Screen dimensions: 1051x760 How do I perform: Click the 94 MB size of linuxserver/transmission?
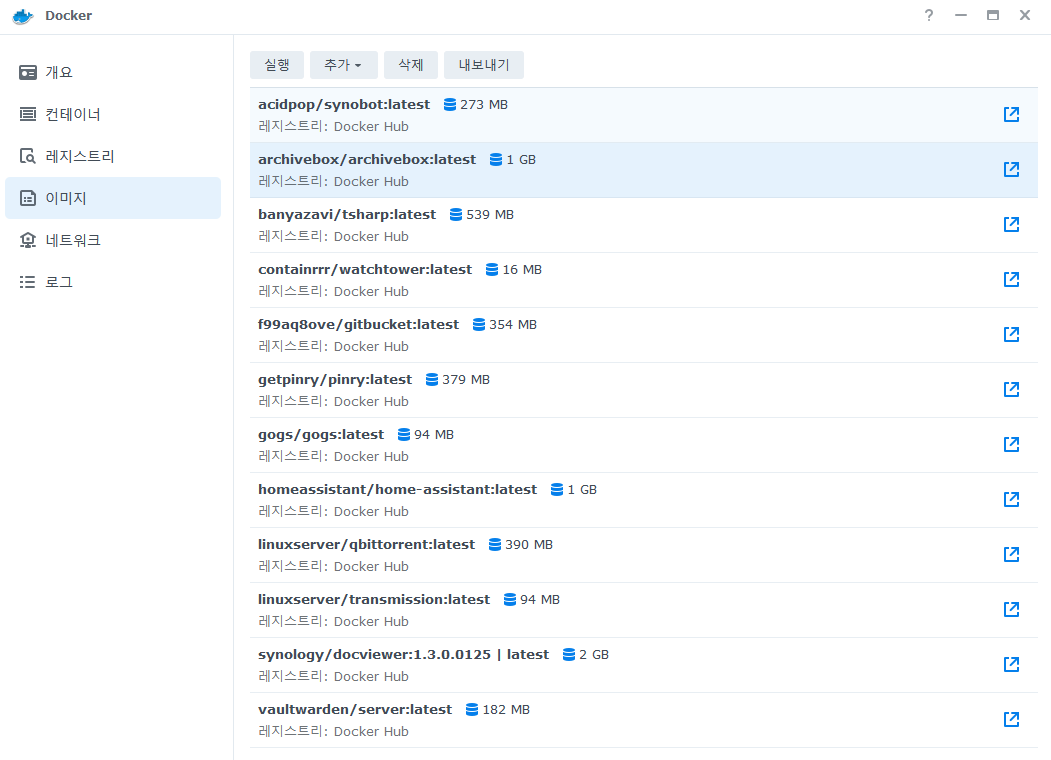pyautogui.click(x=540, y=599)
